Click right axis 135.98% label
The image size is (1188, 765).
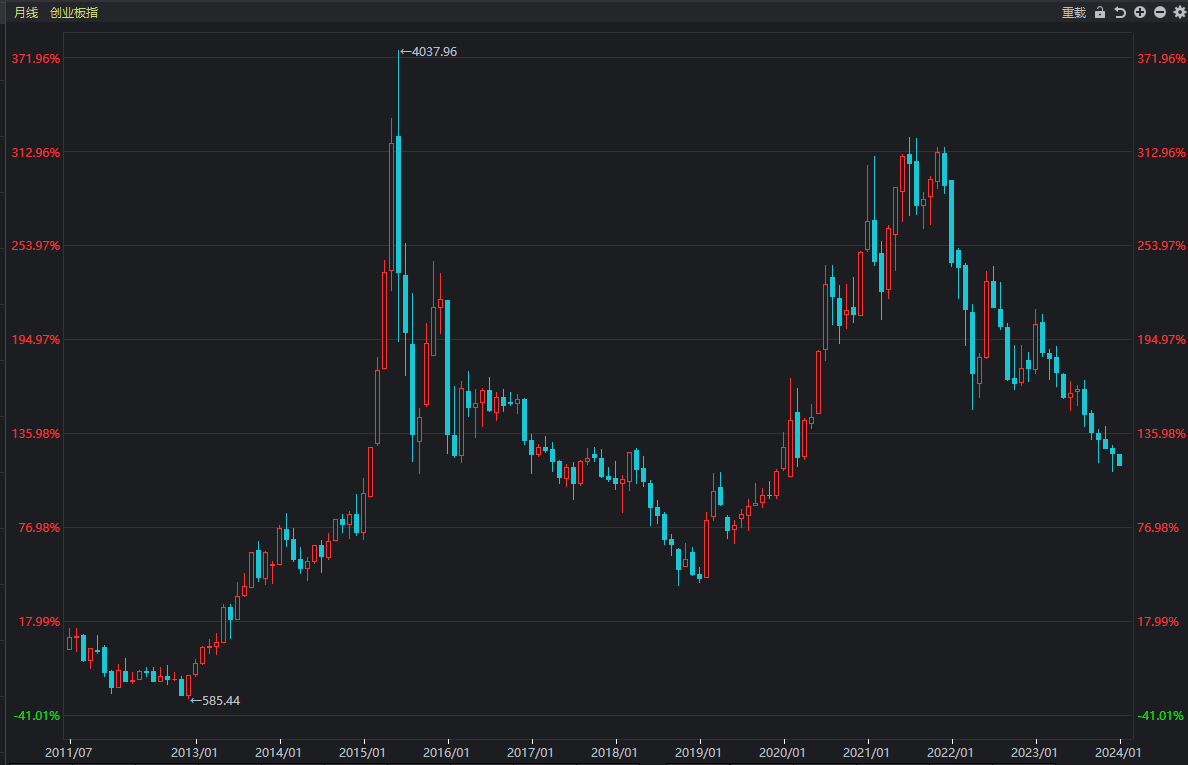point(1161,433)
